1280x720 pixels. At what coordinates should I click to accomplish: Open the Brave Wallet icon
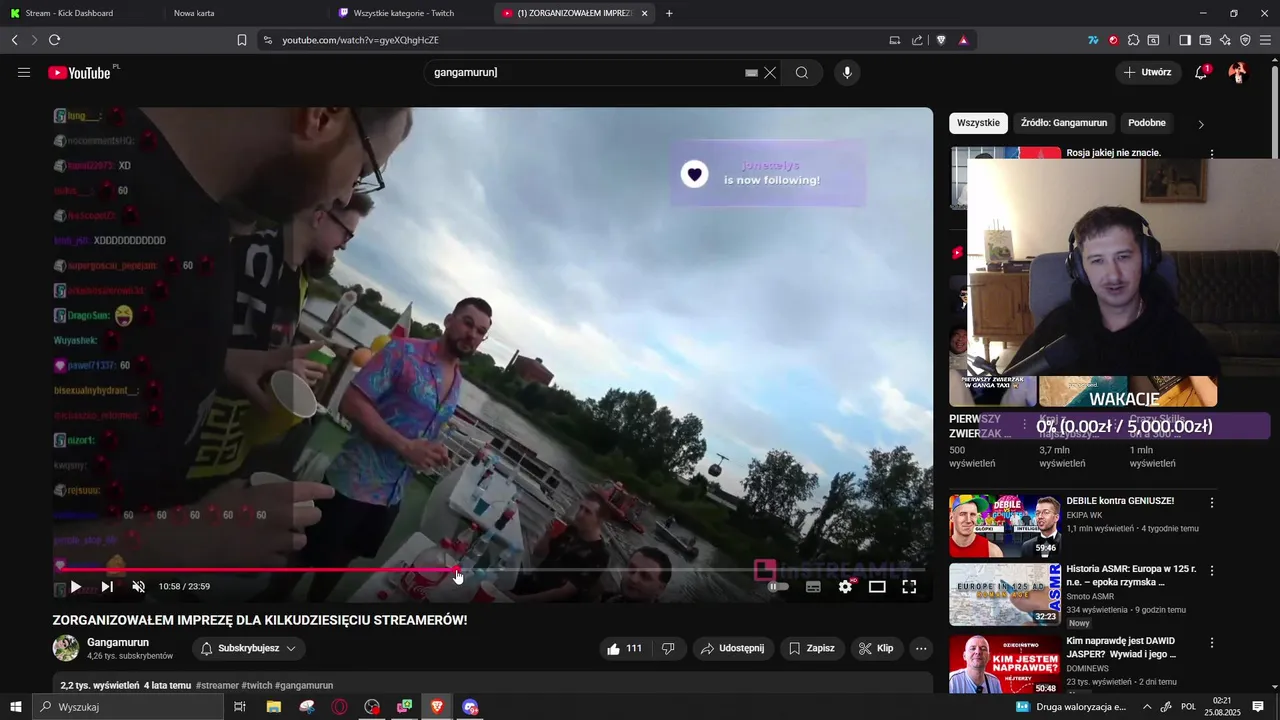(x=1205, y=40)
